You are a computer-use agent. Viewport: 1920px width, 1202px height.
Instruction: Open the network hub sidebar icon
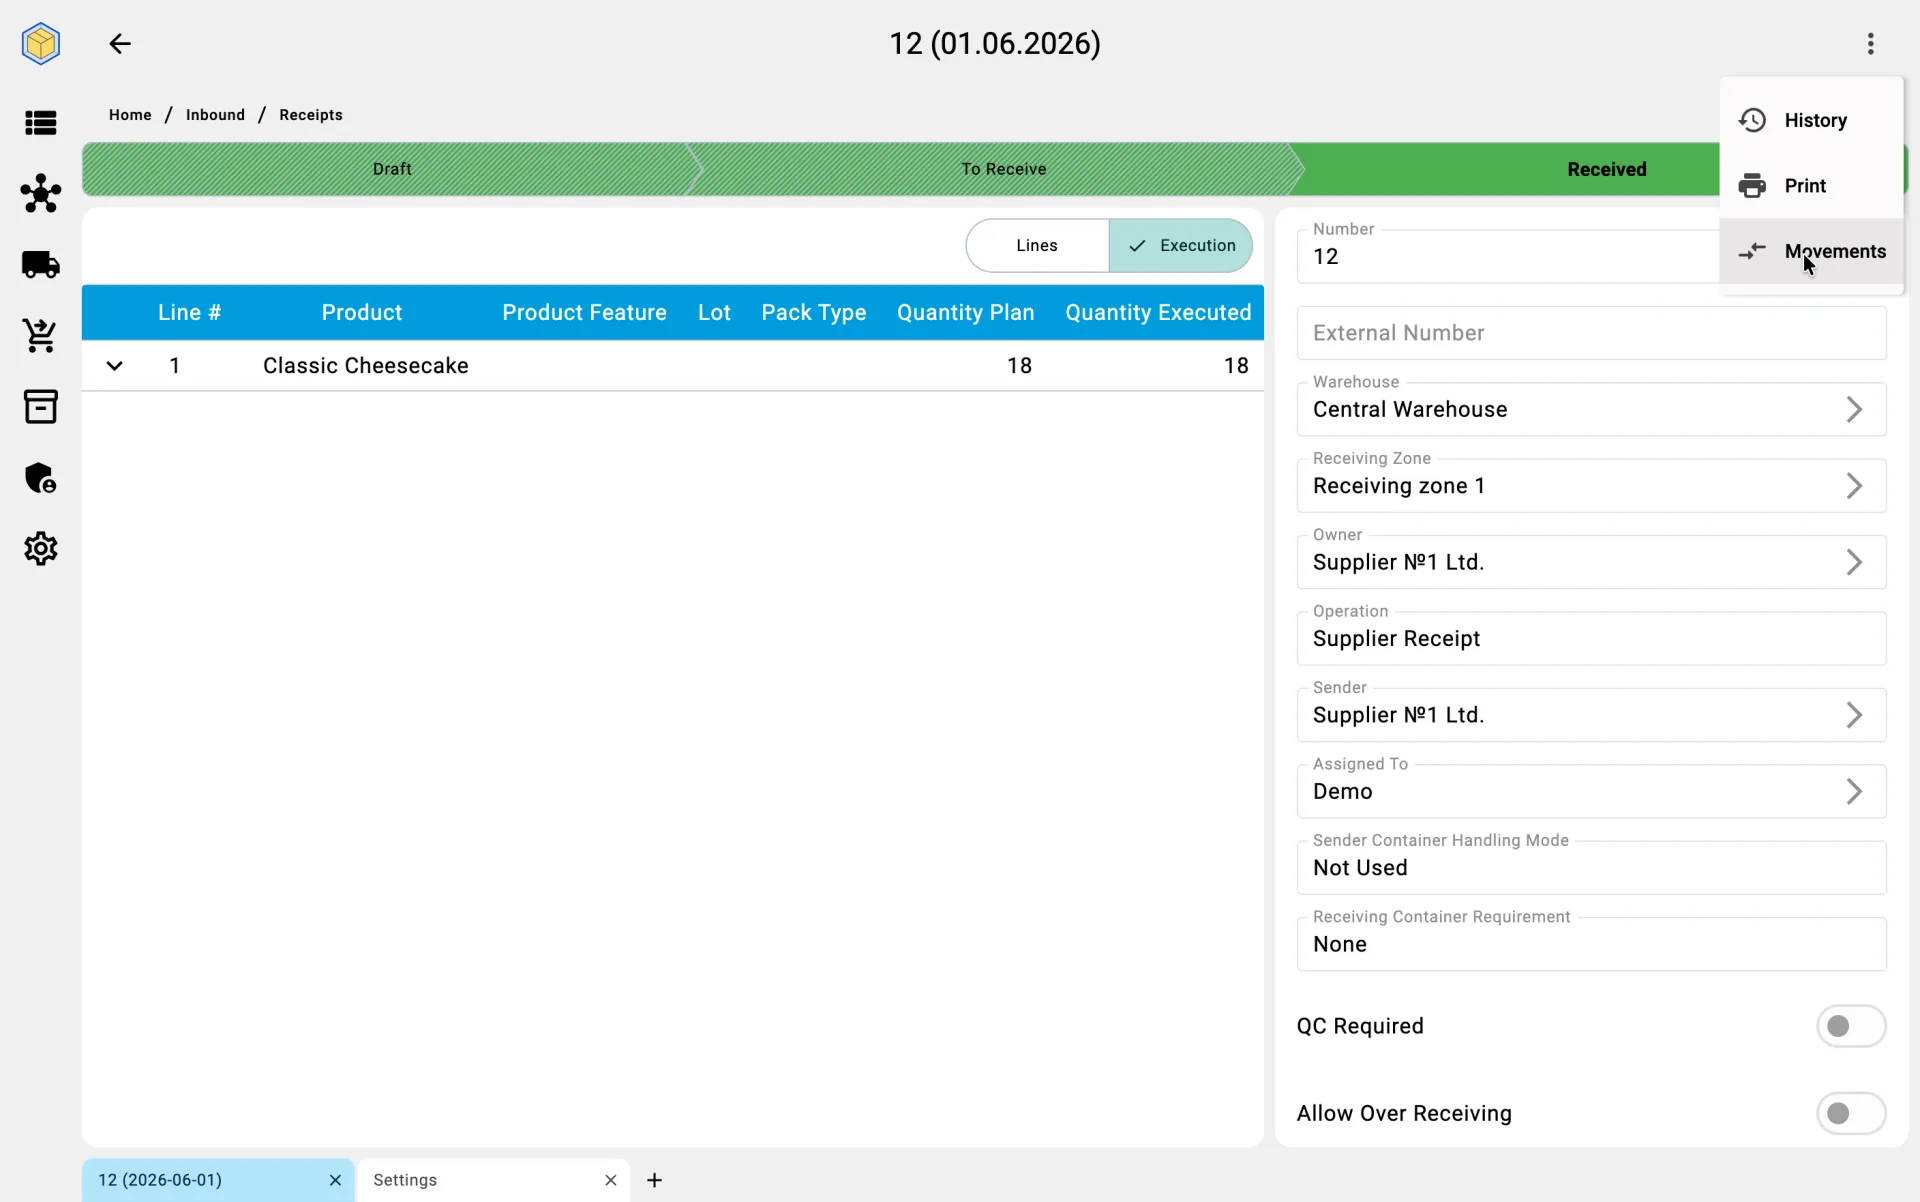coord(41,194)
